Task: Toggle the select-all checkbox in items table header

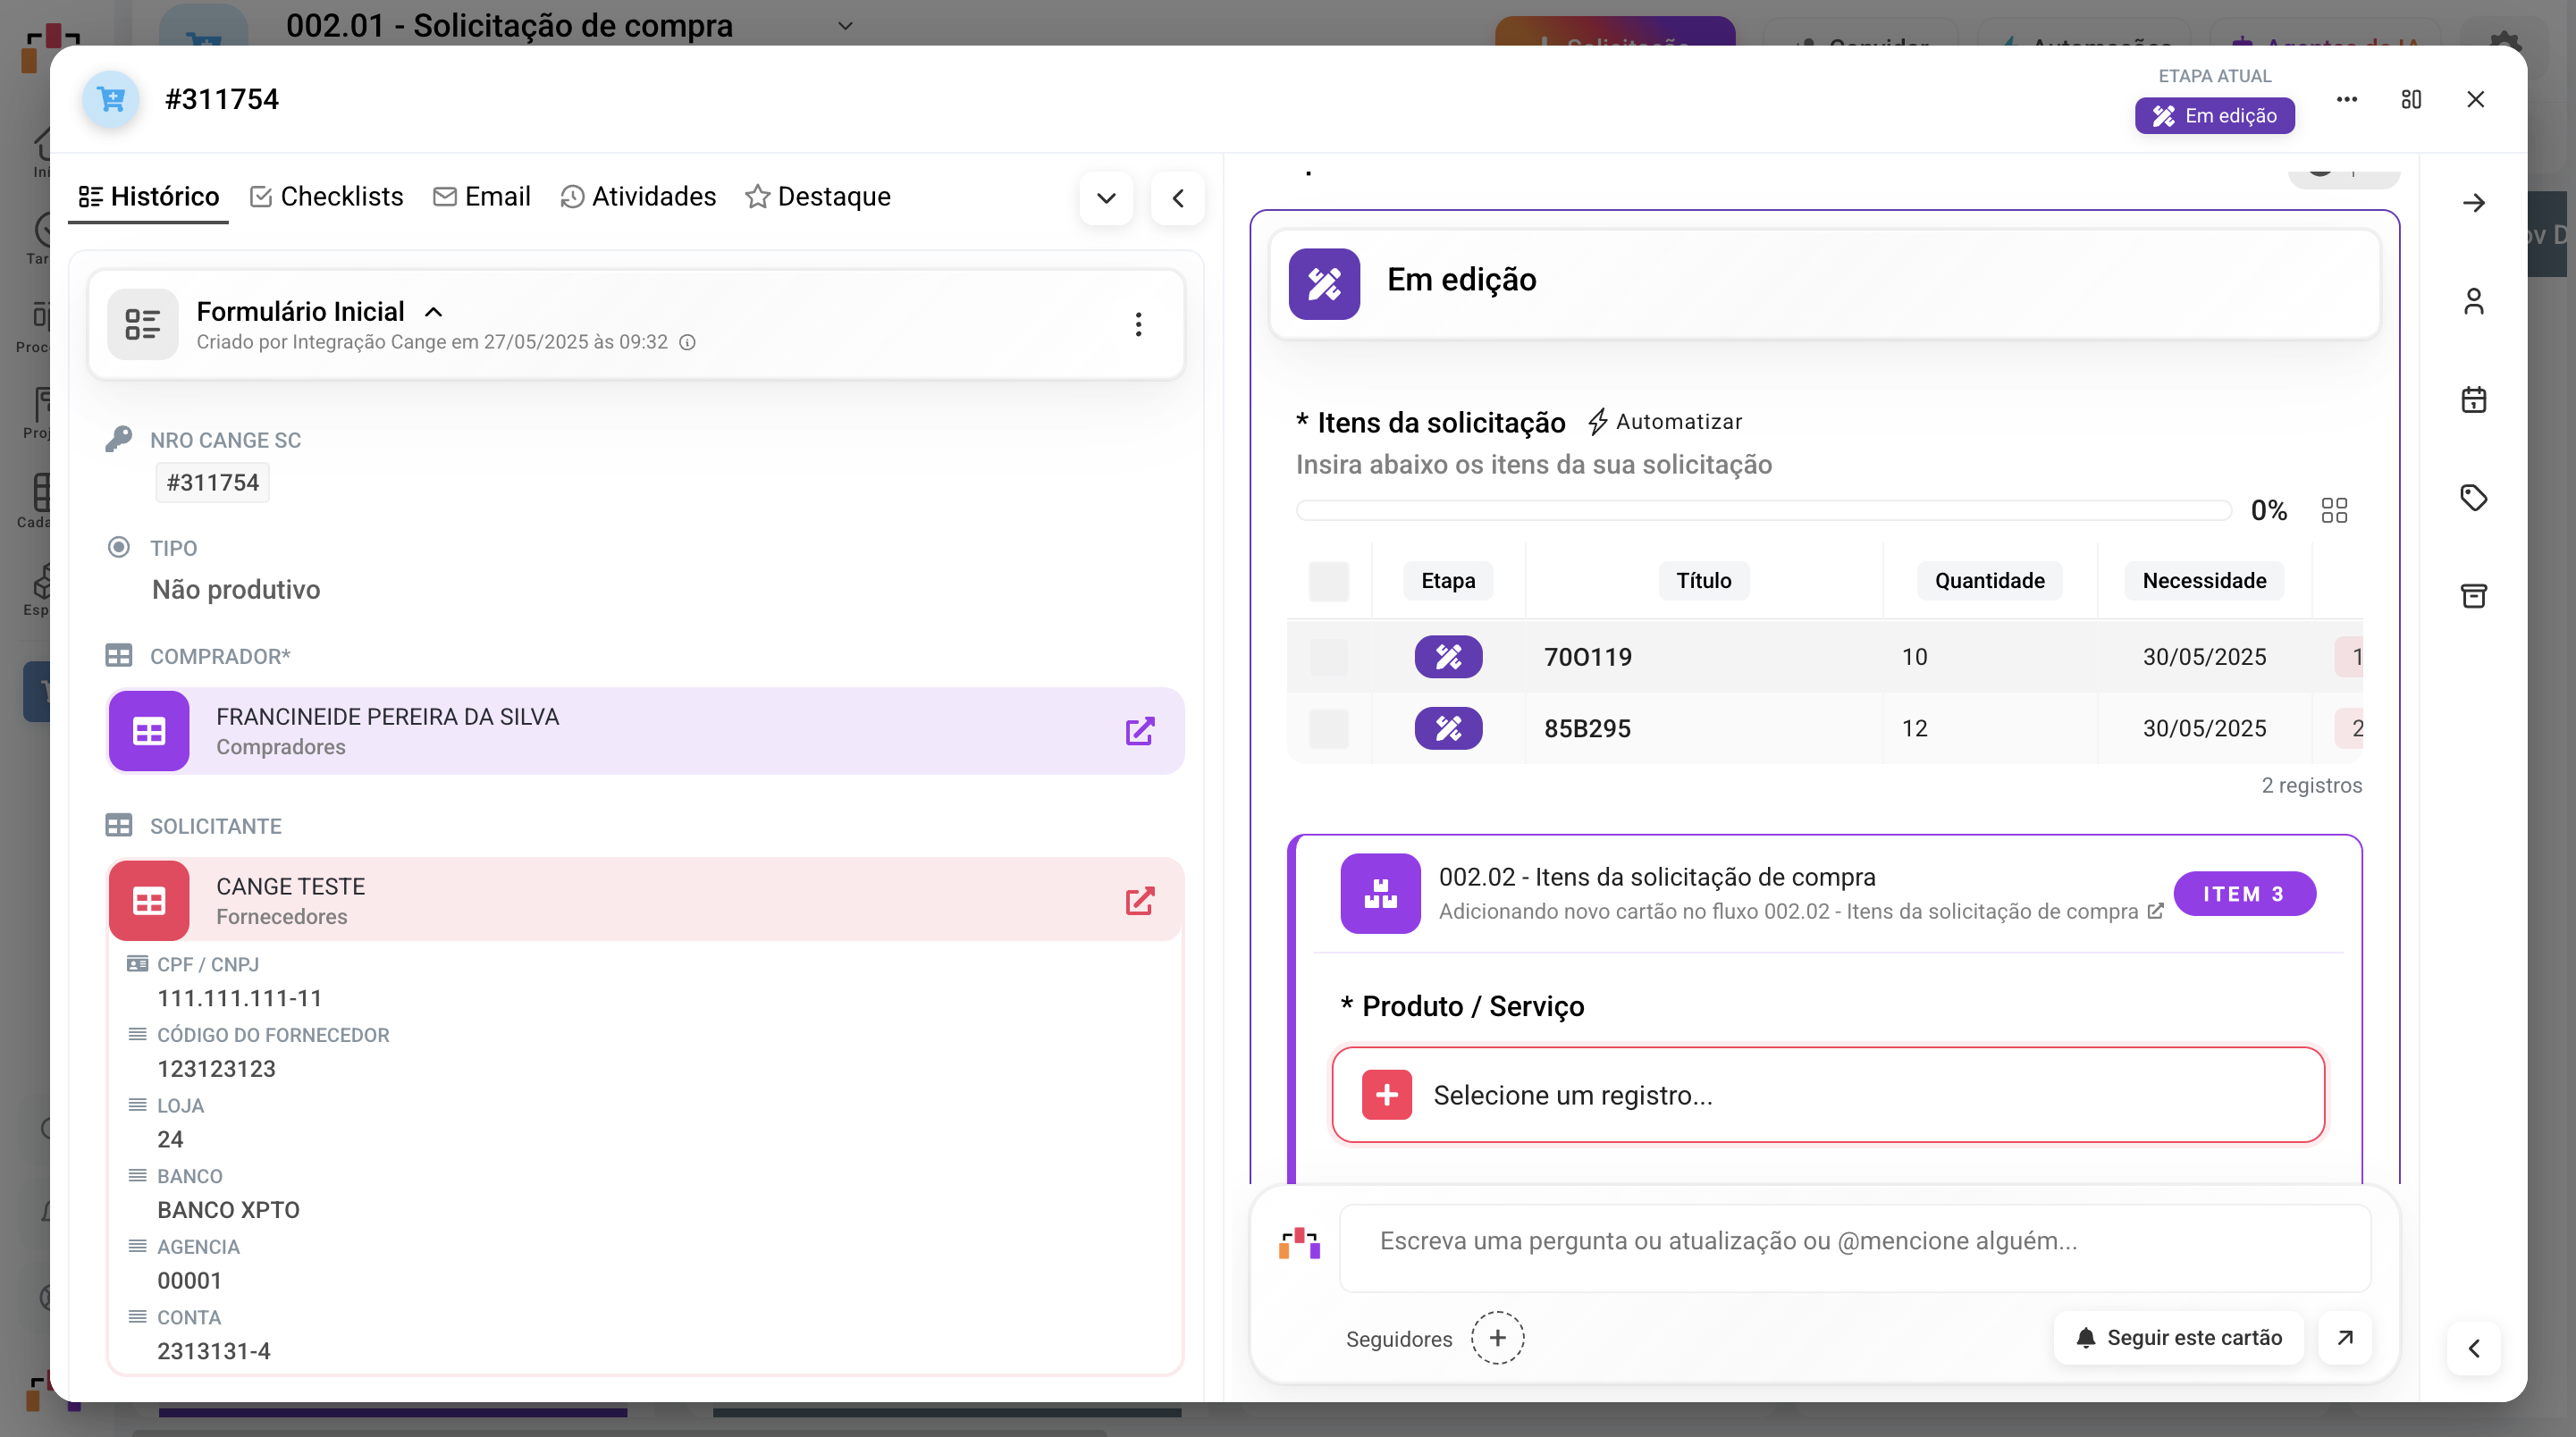Action: point(1328,581)
